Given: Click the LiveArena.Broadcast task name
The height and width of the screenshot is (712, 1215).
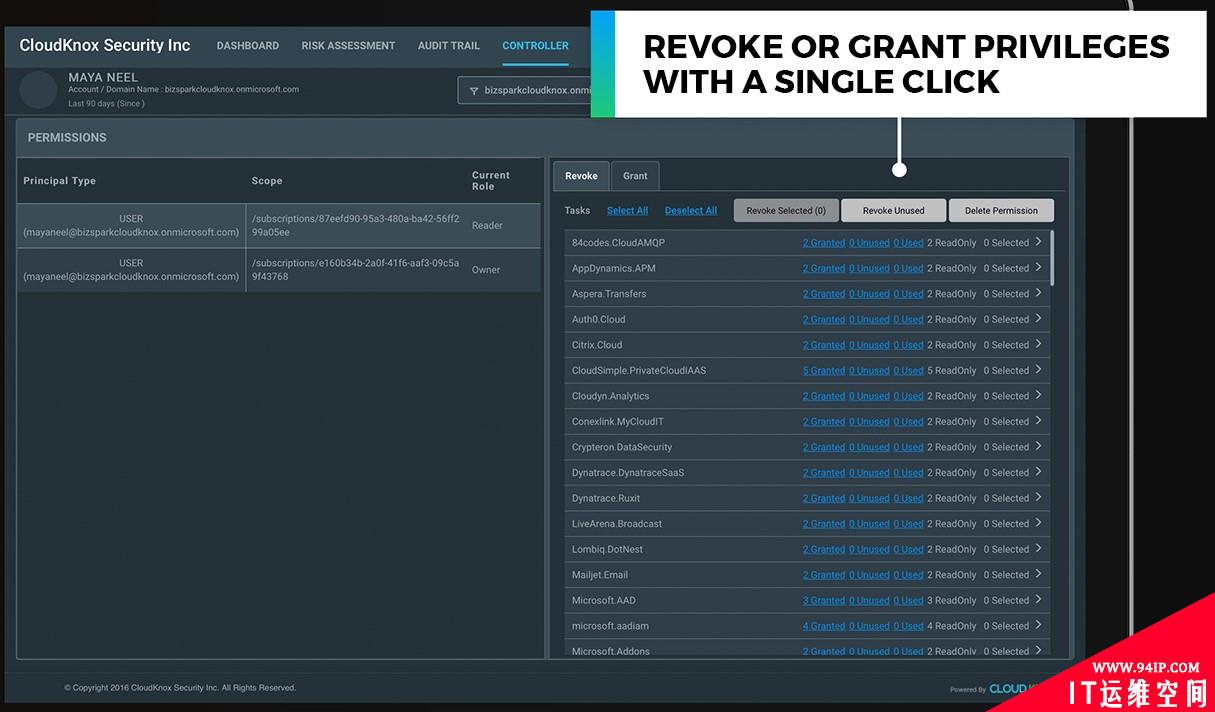Looking at the screenshot, I should pyautogui.click(x=617, y=524).
